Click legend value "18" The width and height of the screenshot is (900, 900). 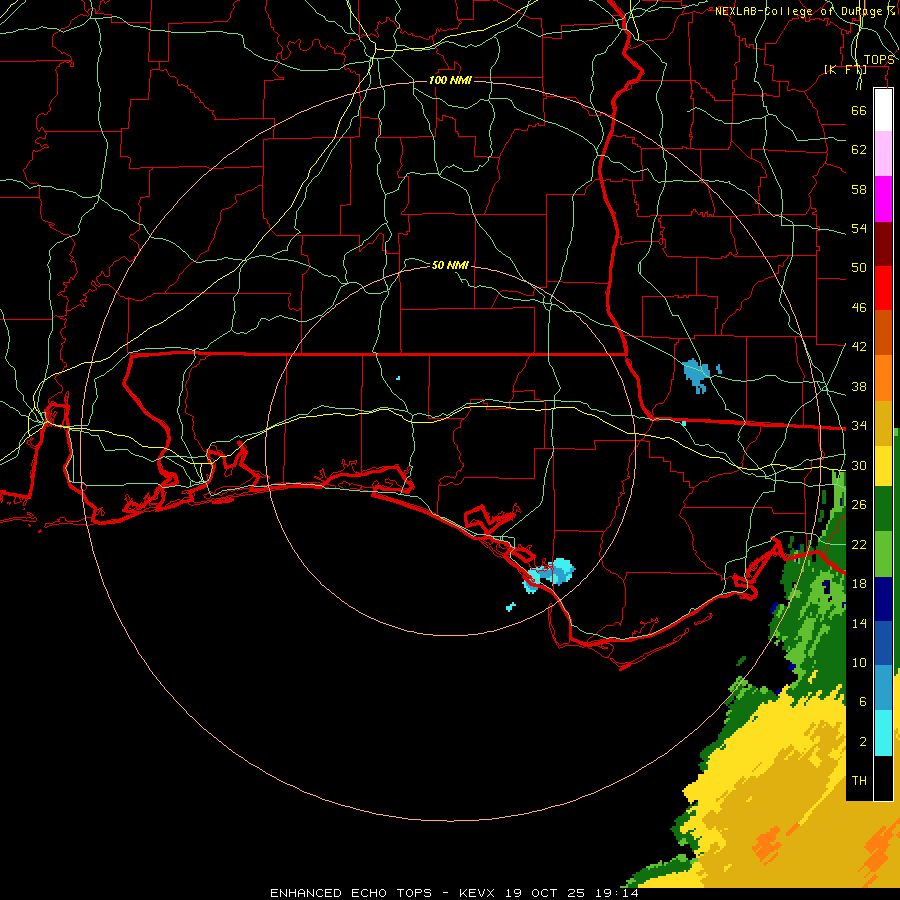(x=859, y=584)
